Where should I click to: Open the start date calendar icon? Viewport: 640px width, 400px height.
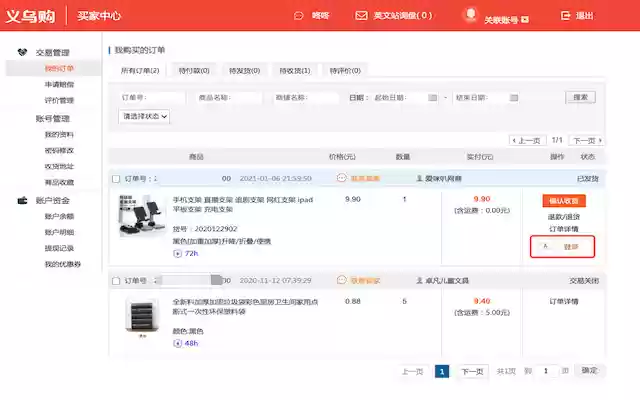(433, 98)
